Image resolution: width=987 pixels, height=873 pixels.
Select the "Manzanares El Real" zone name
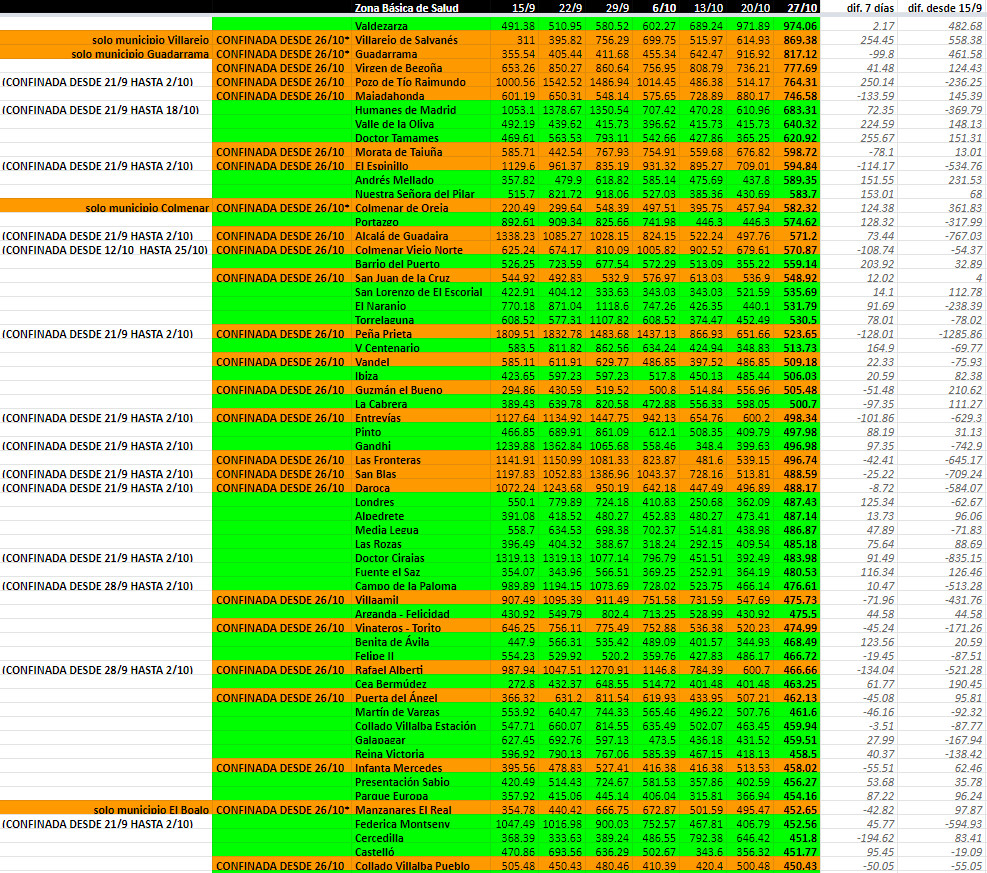pyautogui.click(x=403, y=810)
